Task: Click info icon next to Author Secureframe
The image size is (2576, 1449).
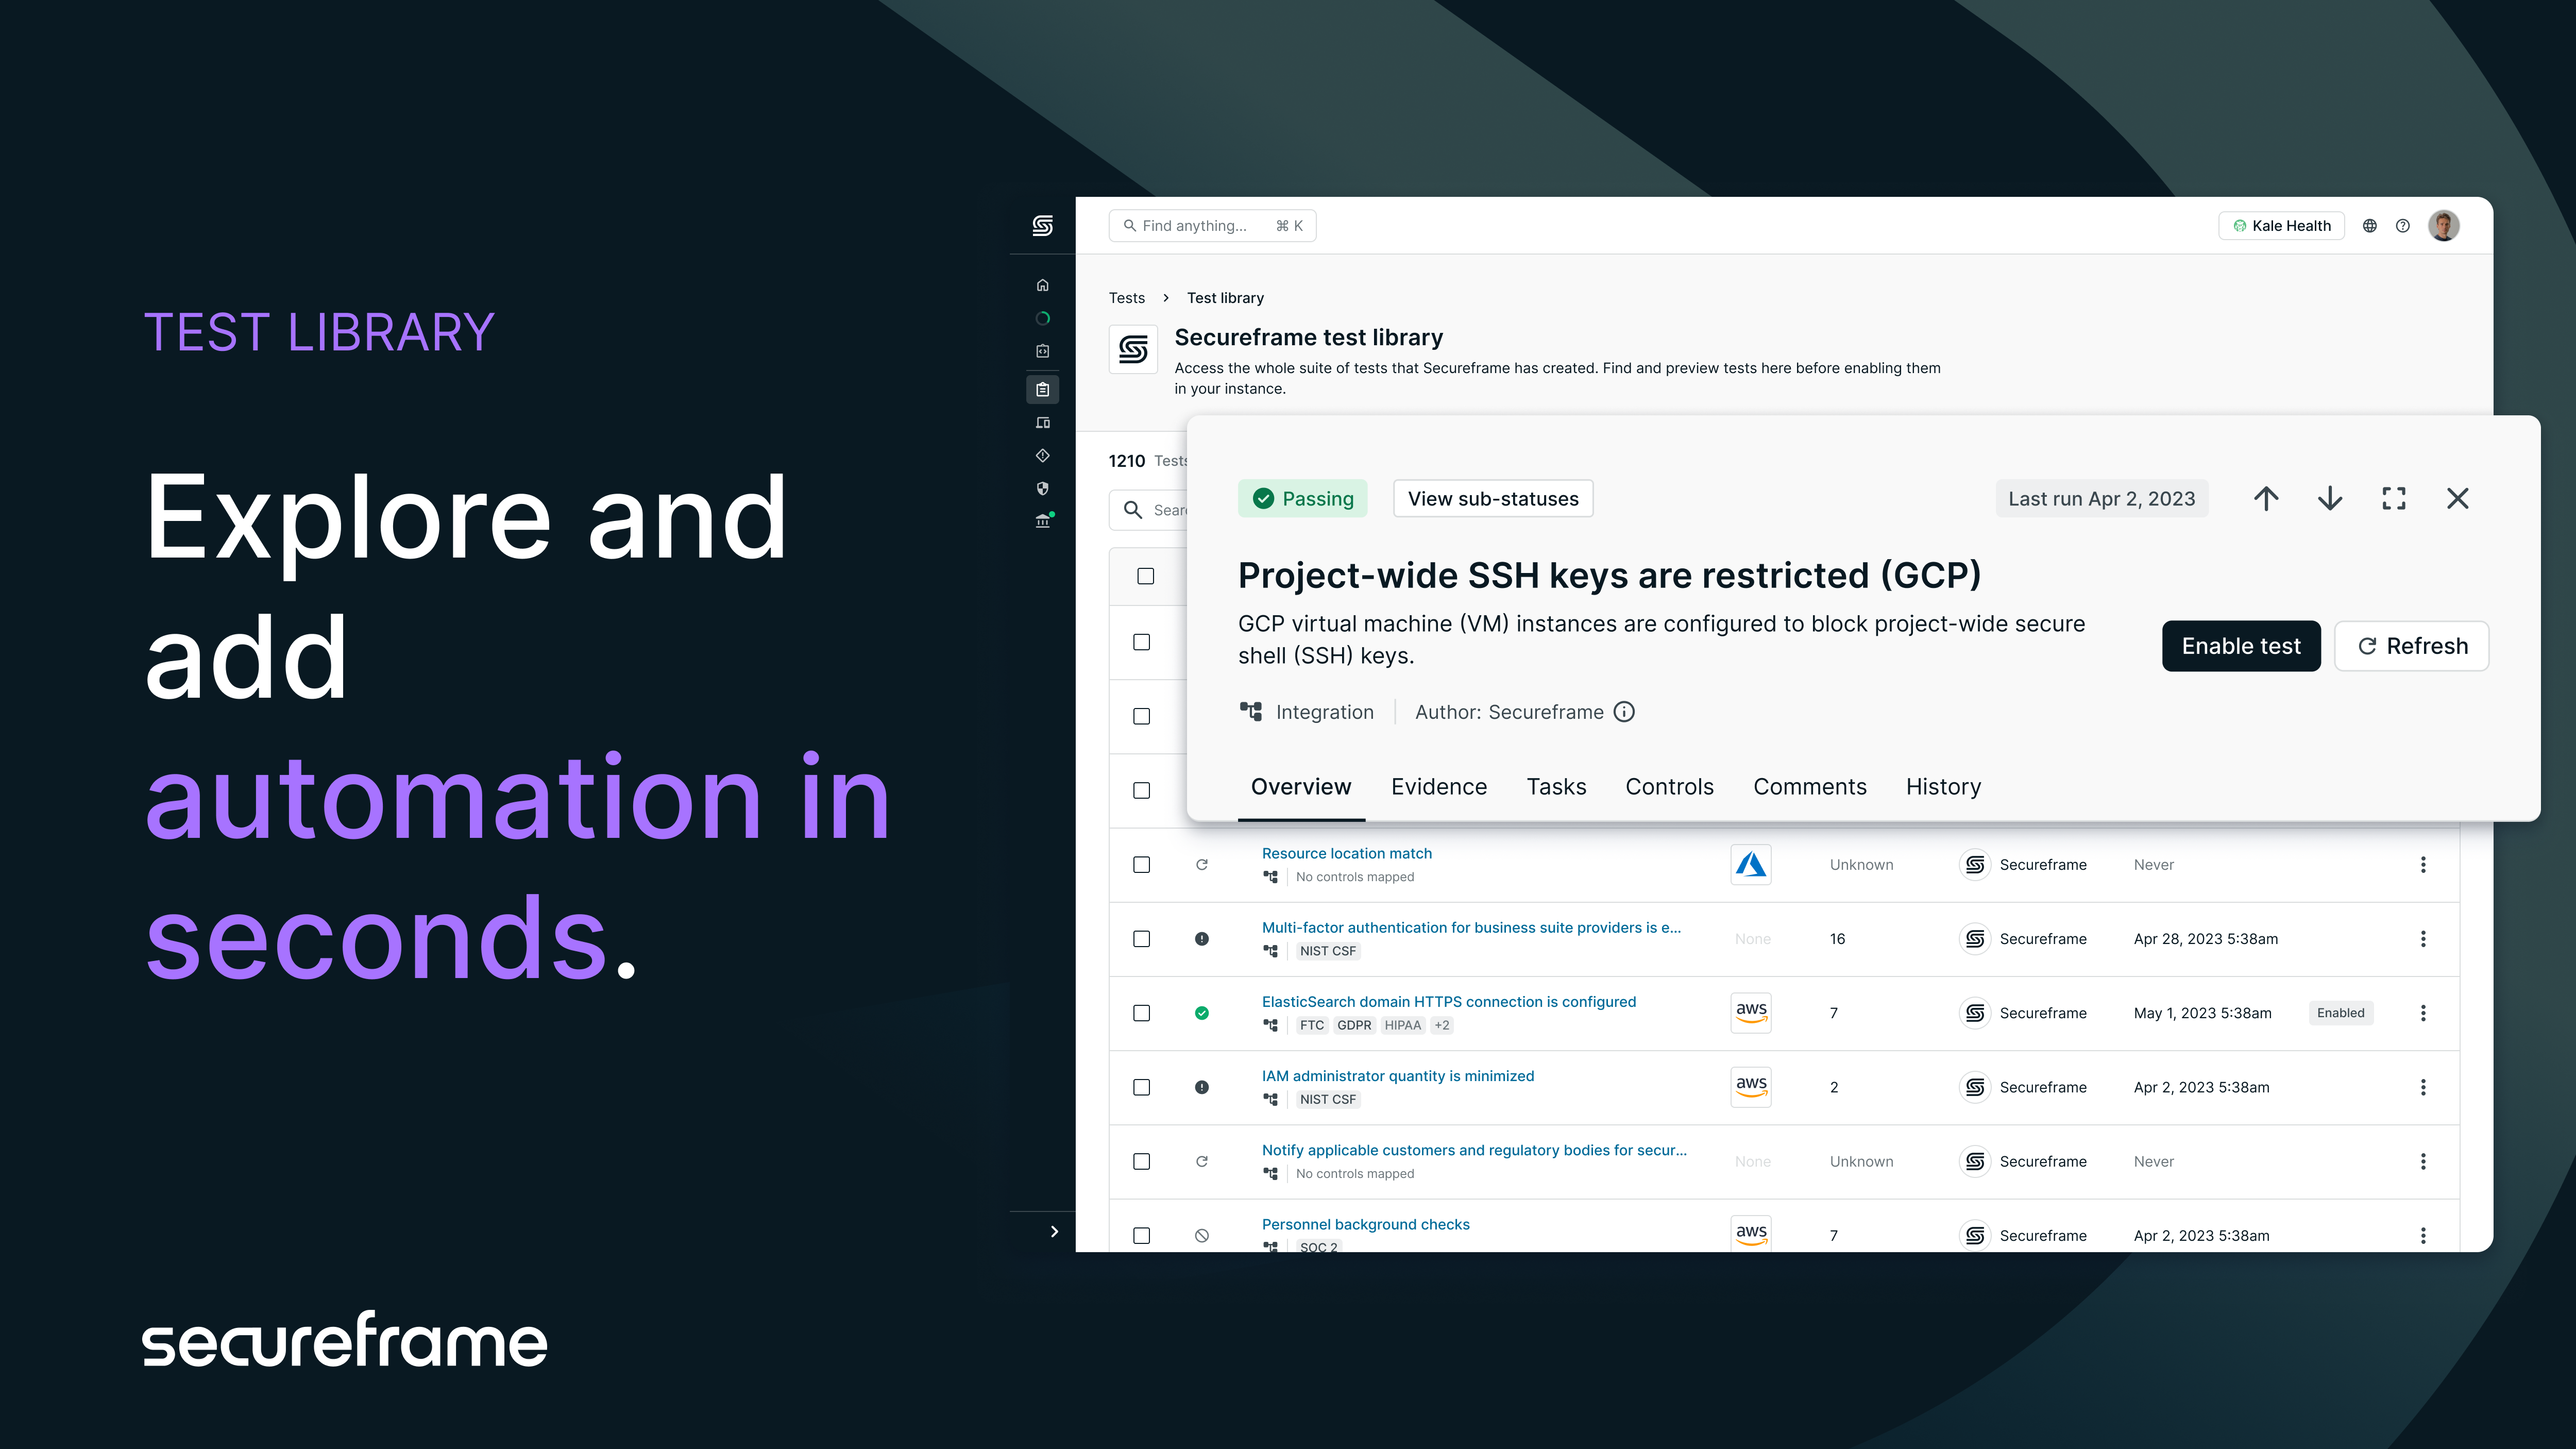Action: (1625, 712)
